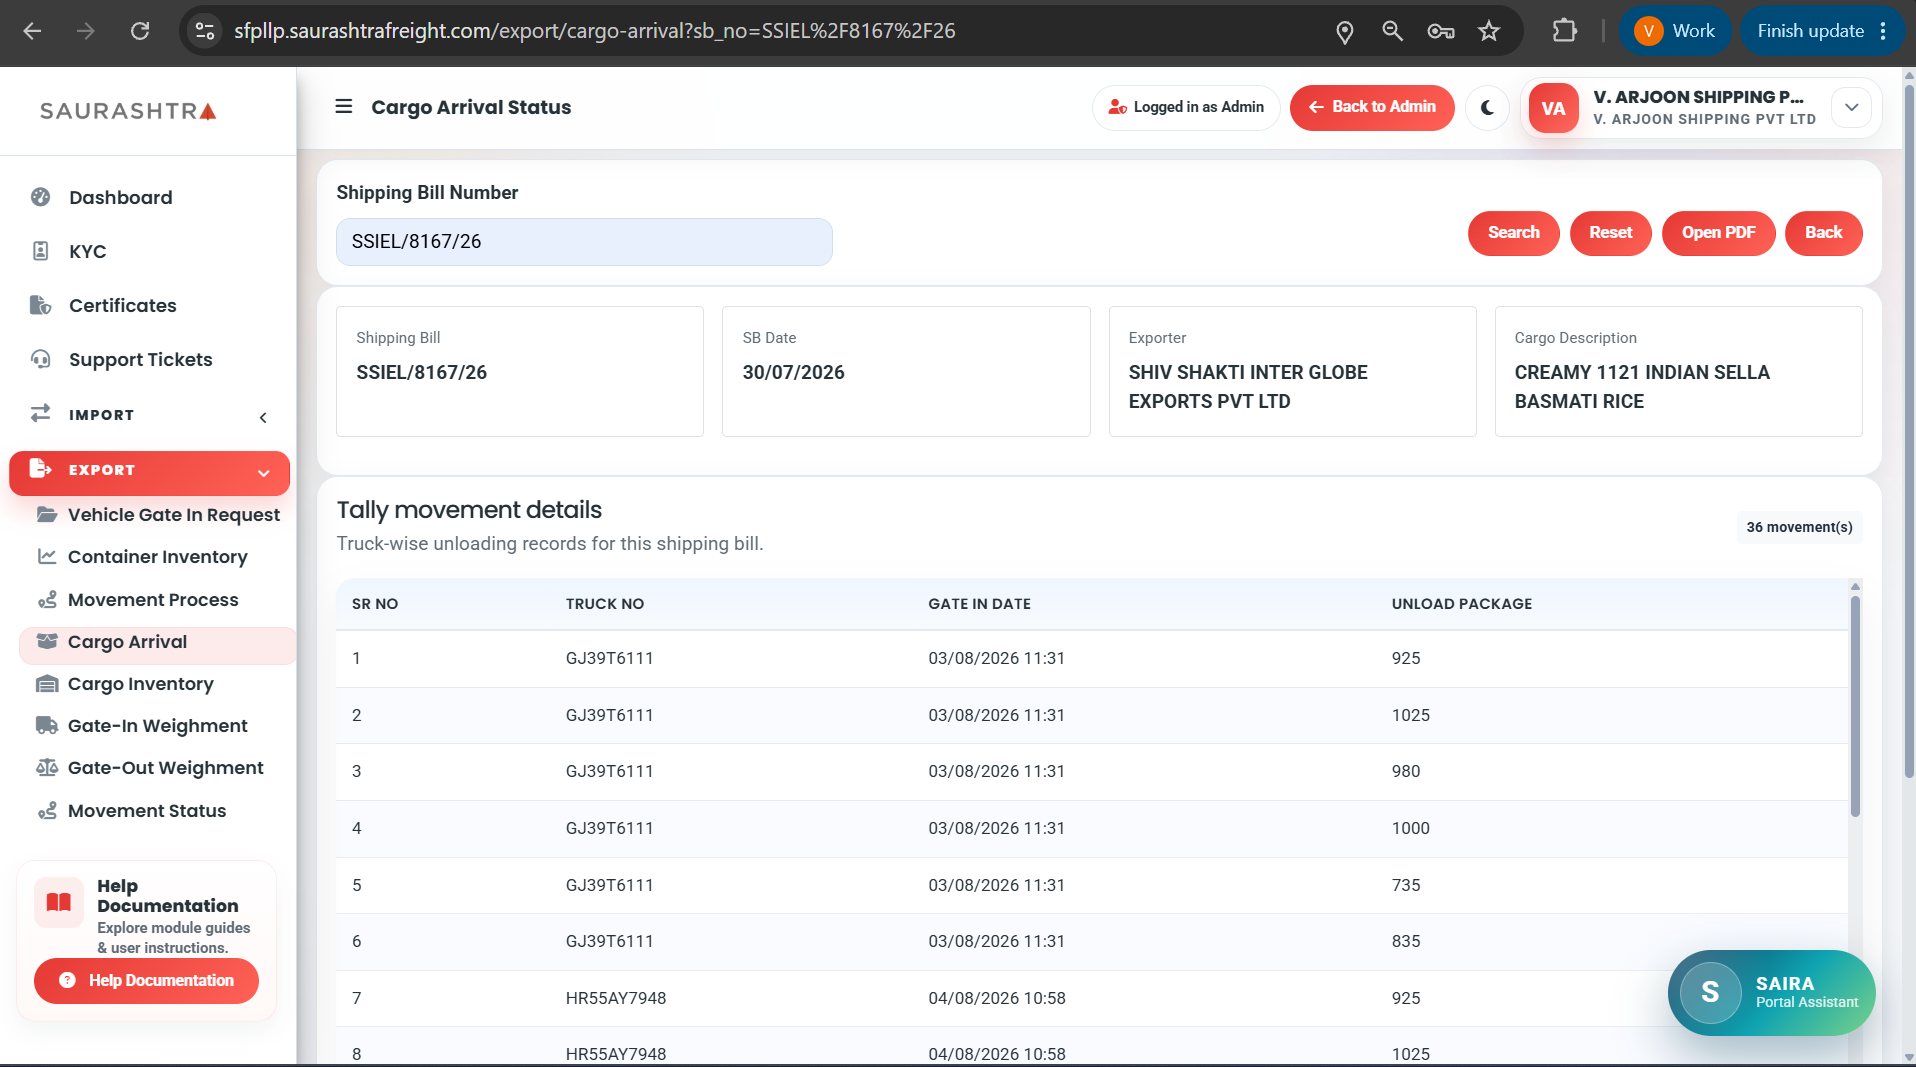The height and width of the screenshot is (1067, 1916).
Task: Click the help book icon
Action: tap(59, 902)
